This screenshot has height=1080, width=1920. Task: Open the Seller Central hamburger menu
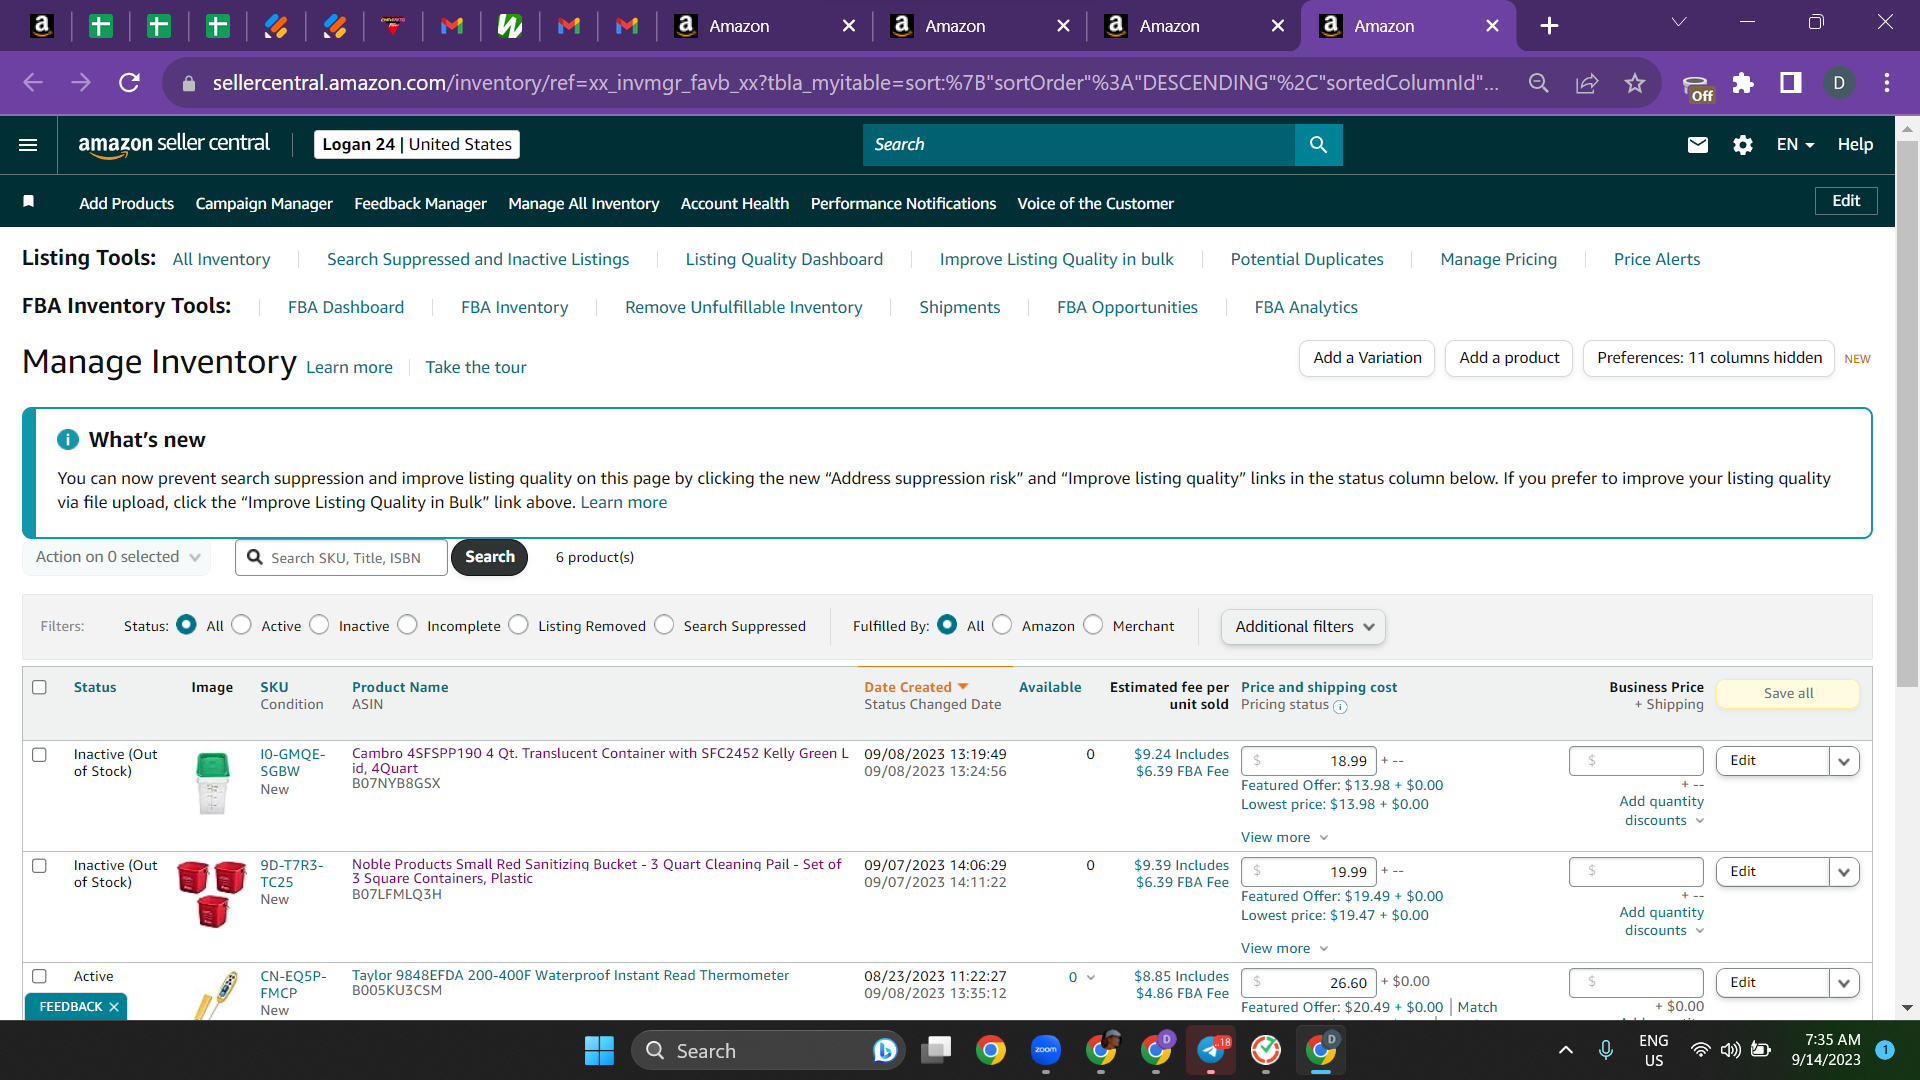[28, 145]
